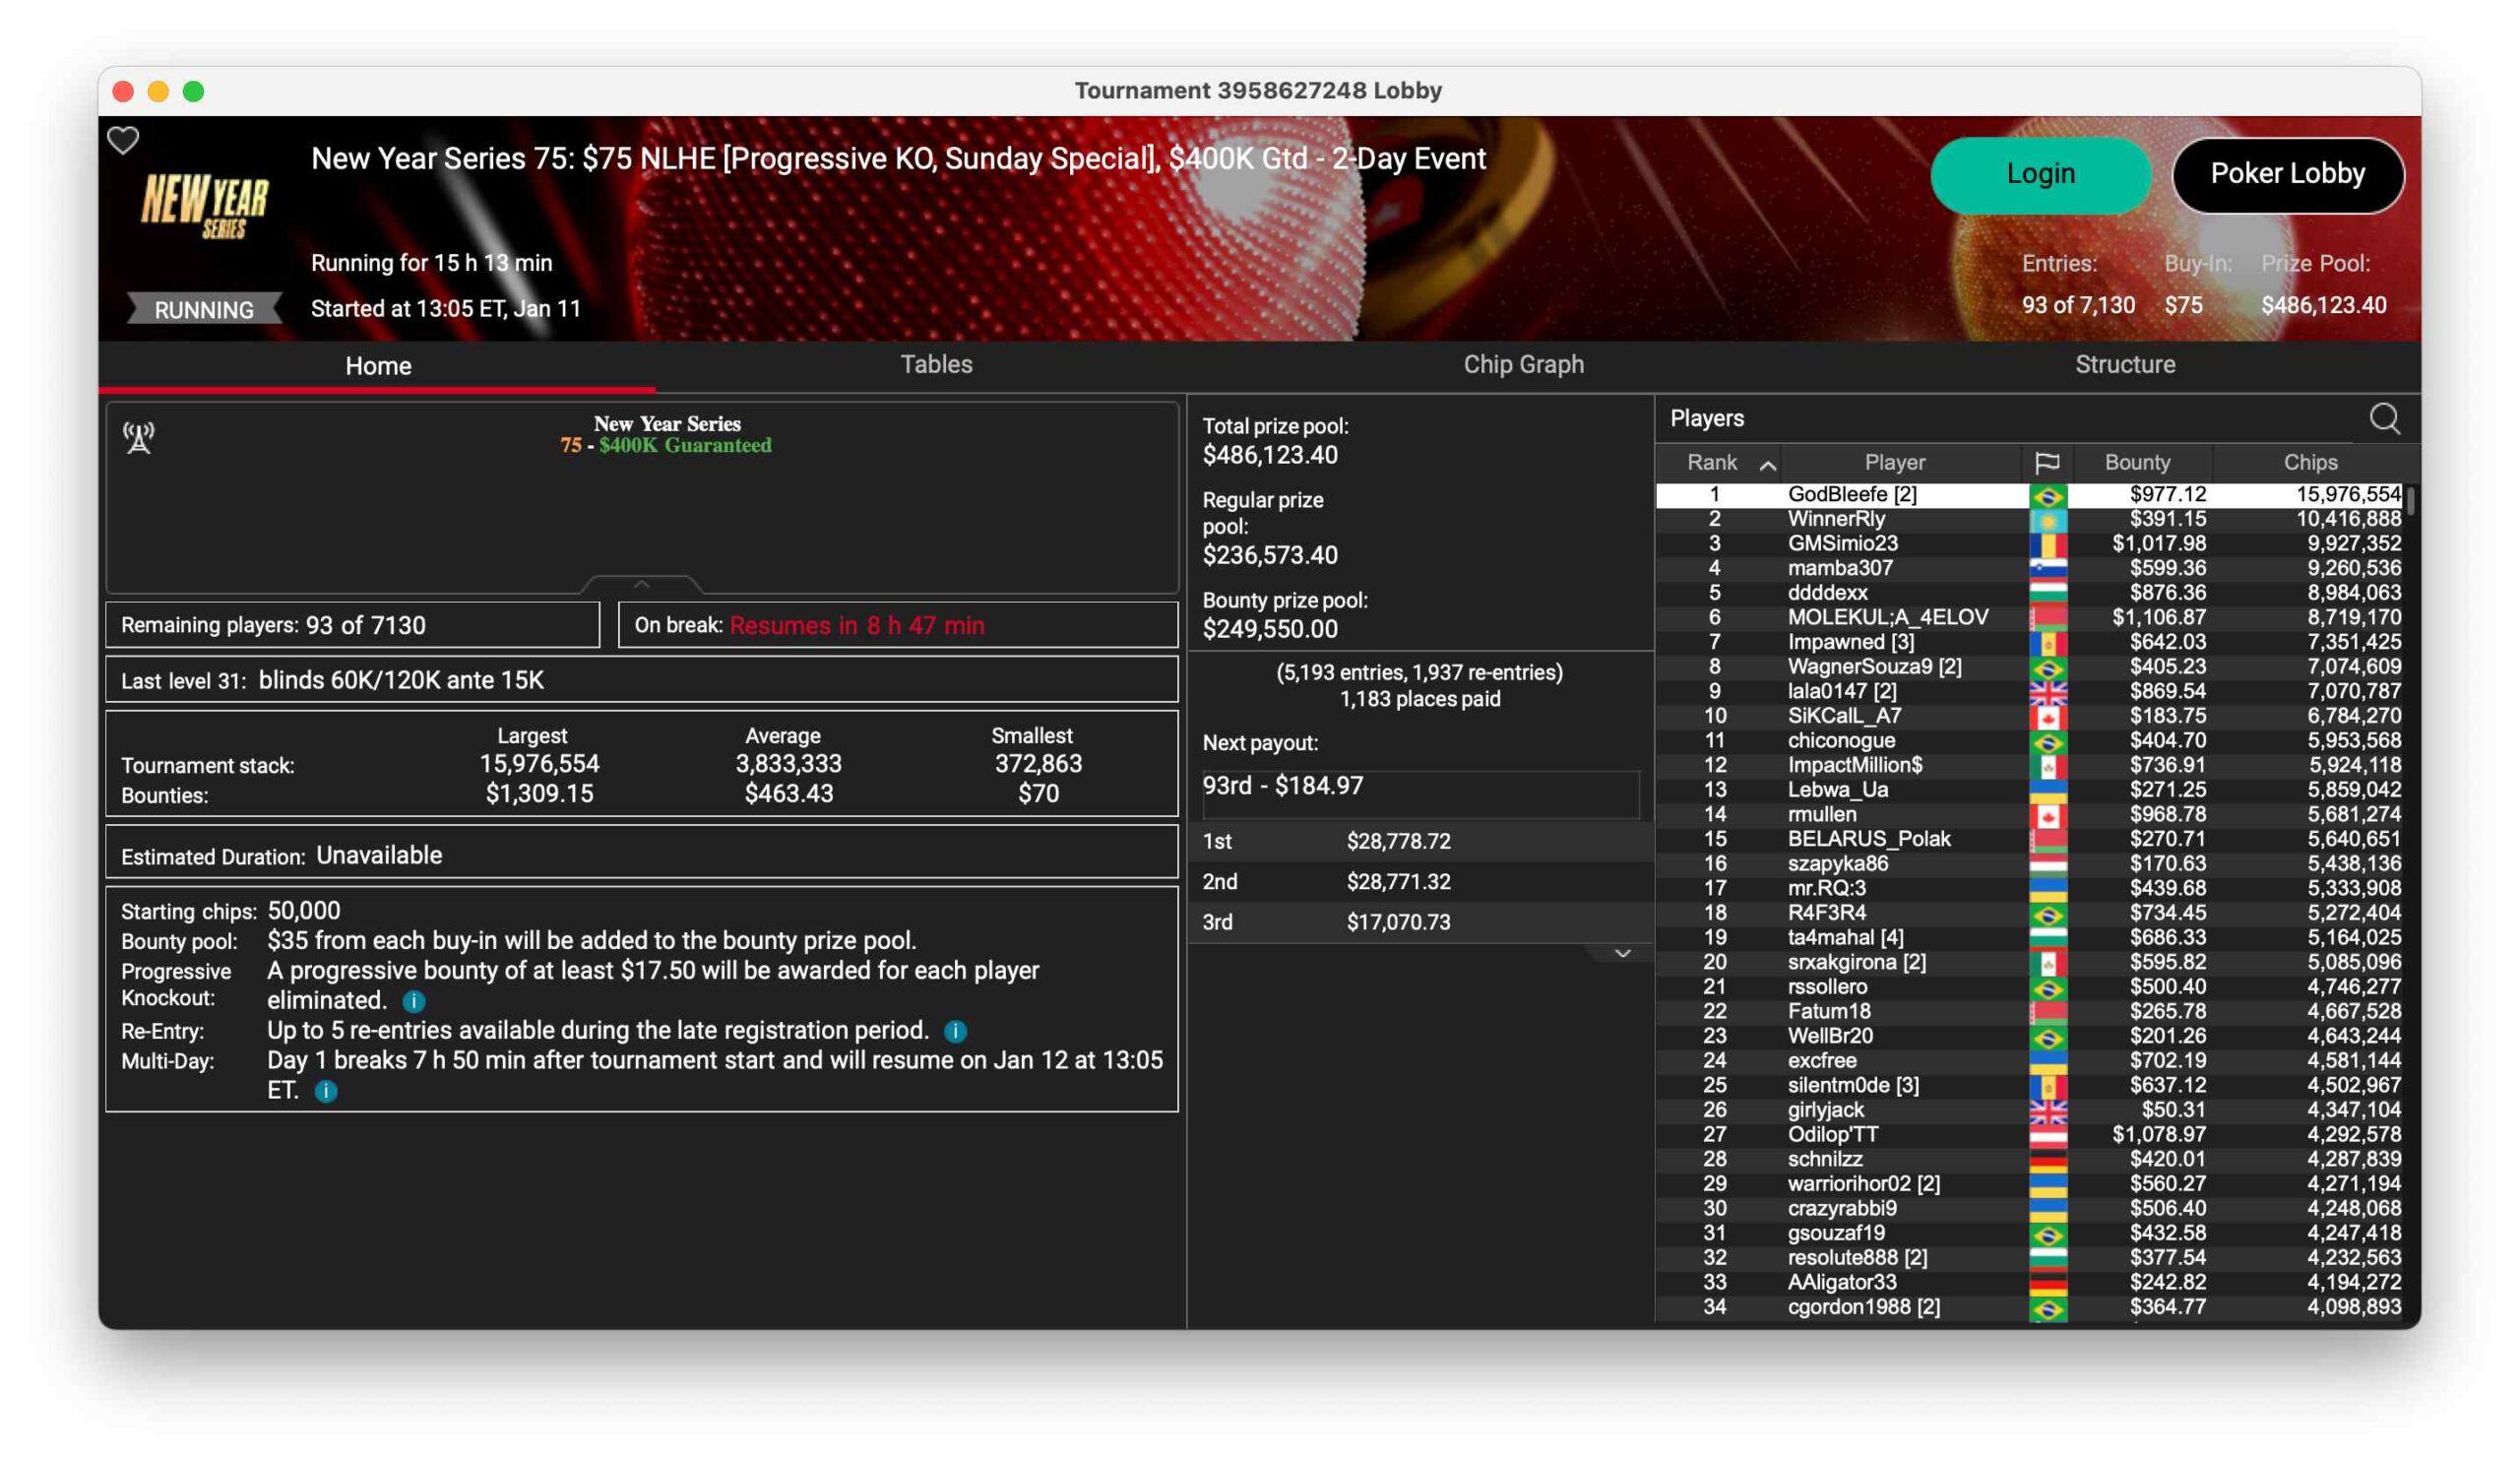Viewport: 2520px width, 1460px height.
Task: Click the New Year Series logo
Action: pos(204,205)
